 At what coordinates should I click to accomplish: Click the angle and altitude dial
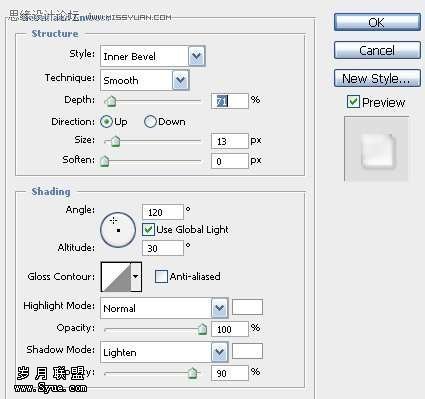pos(118,230)
